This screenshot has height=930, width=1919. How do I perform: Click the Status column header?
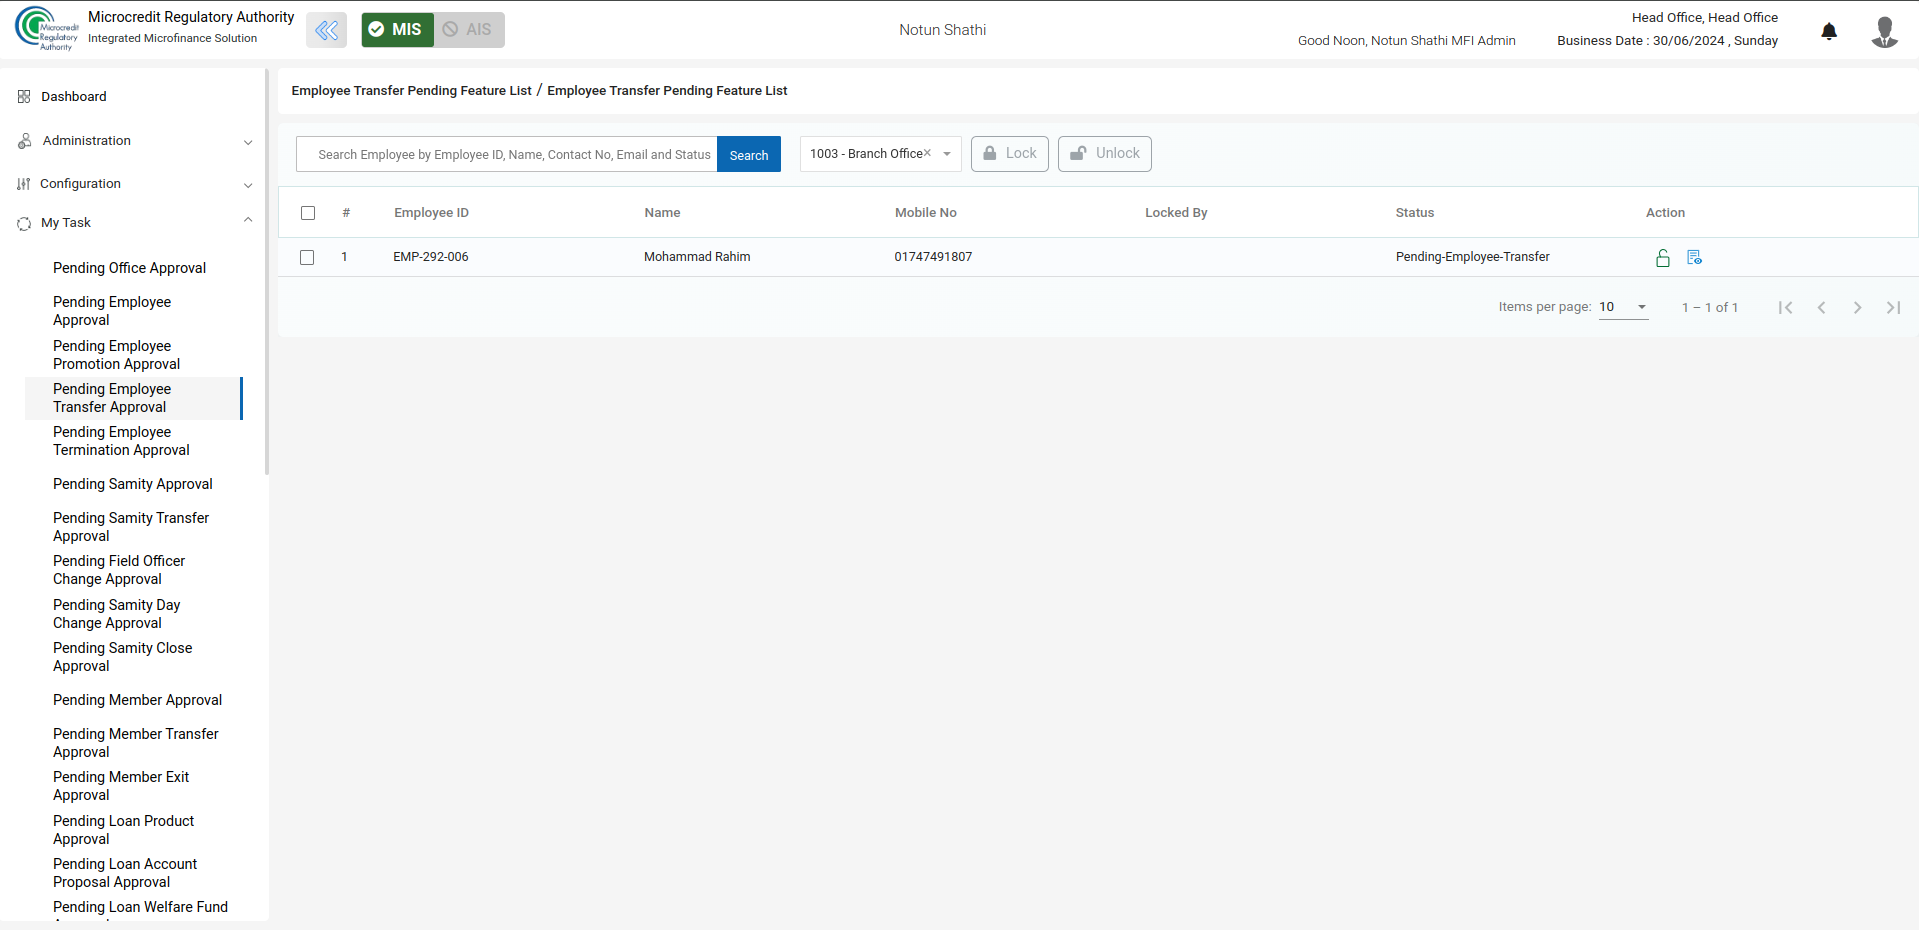(1415, 213)
